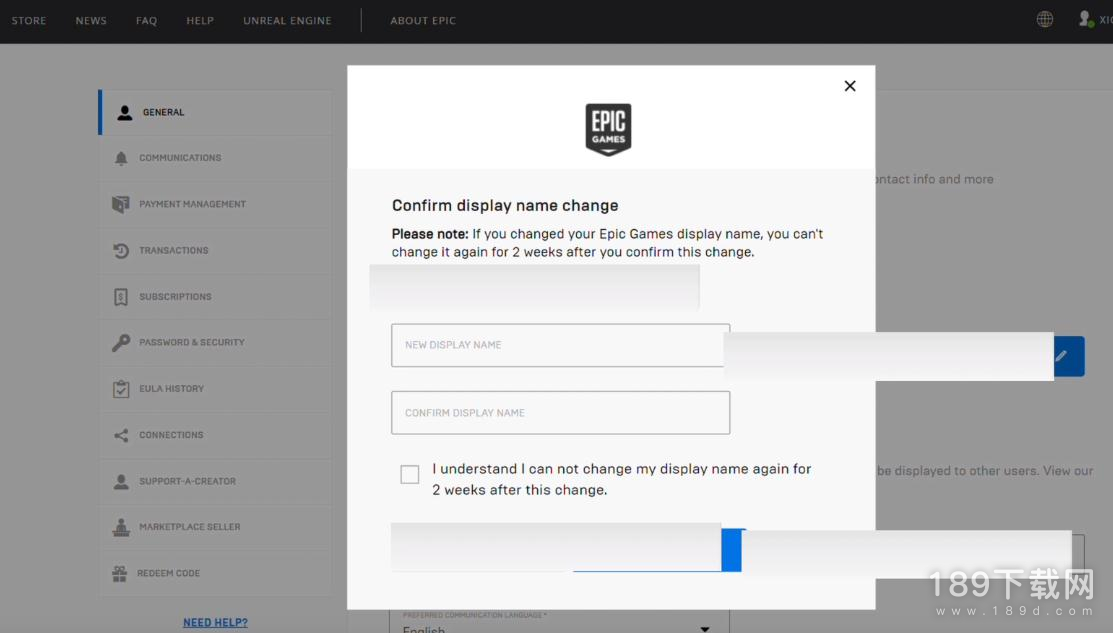Image resolution: width=1113 pixels, height=633 pixels.
Task: Click the Support-A-Creator person icon
Action: pyautogui.click(x=121, y=481)
